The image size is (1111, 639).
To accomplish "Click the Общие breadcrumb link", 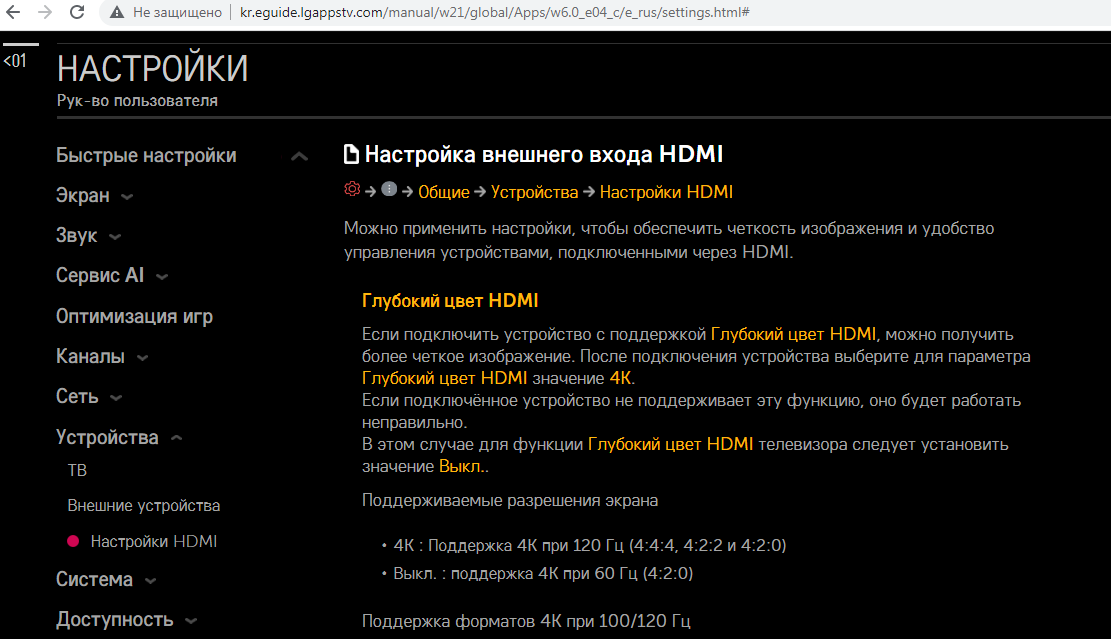I will pyautogui.click(x=443, y=192).
